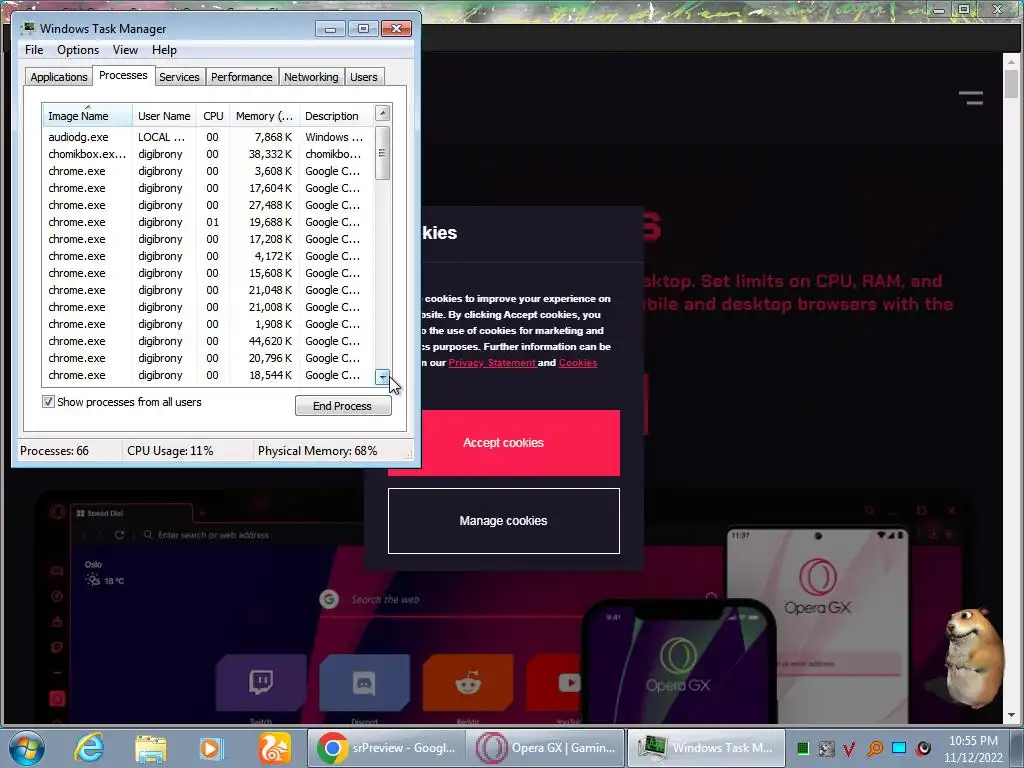Screen dimensions: 1024x768
Task: Launch UC Browser from the taskbar
Action: 274,748
